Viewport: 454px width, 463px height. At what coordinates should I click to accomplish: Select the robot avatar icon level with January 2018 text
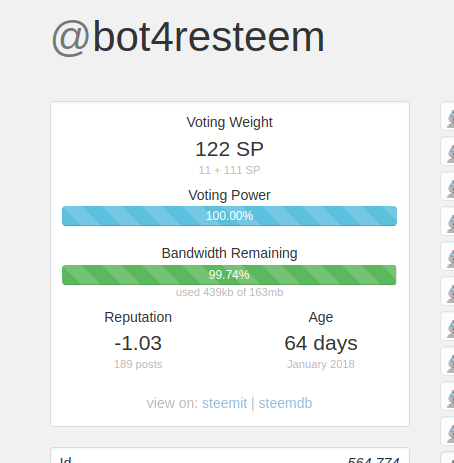(450, 364)
